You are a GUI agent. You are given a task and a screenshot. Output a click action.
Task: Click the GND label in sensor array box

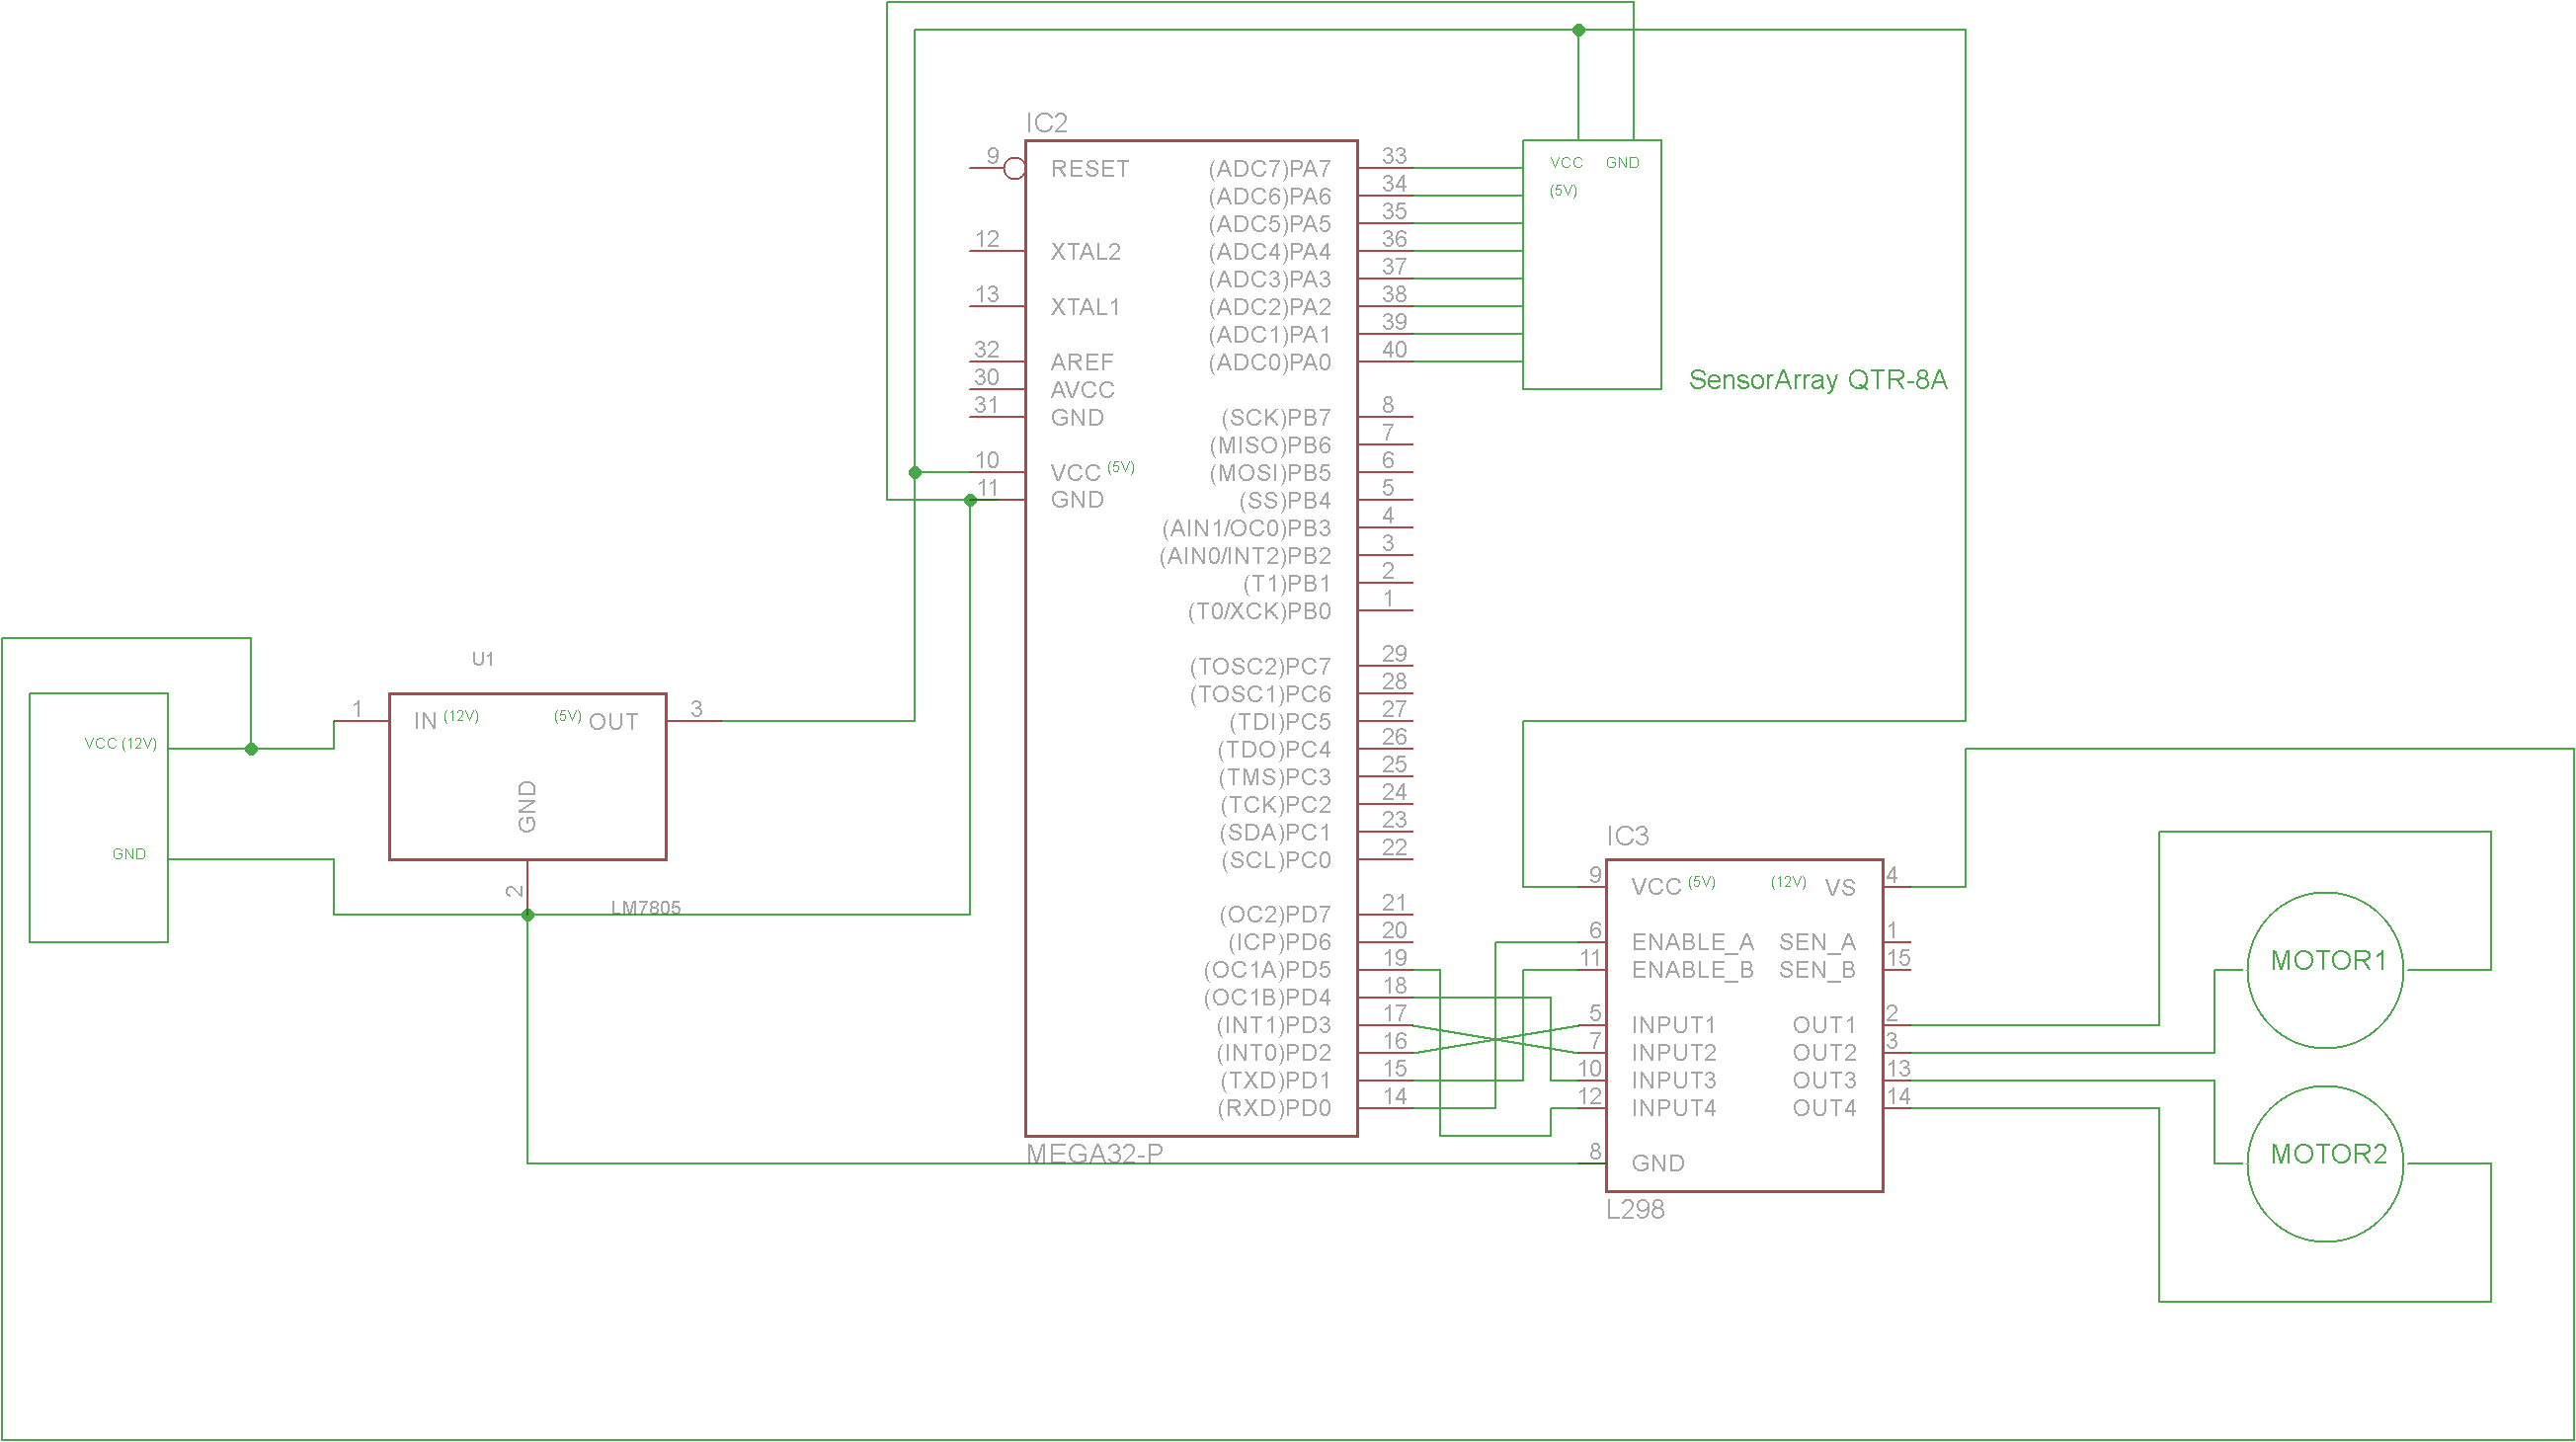(1623, 163)
